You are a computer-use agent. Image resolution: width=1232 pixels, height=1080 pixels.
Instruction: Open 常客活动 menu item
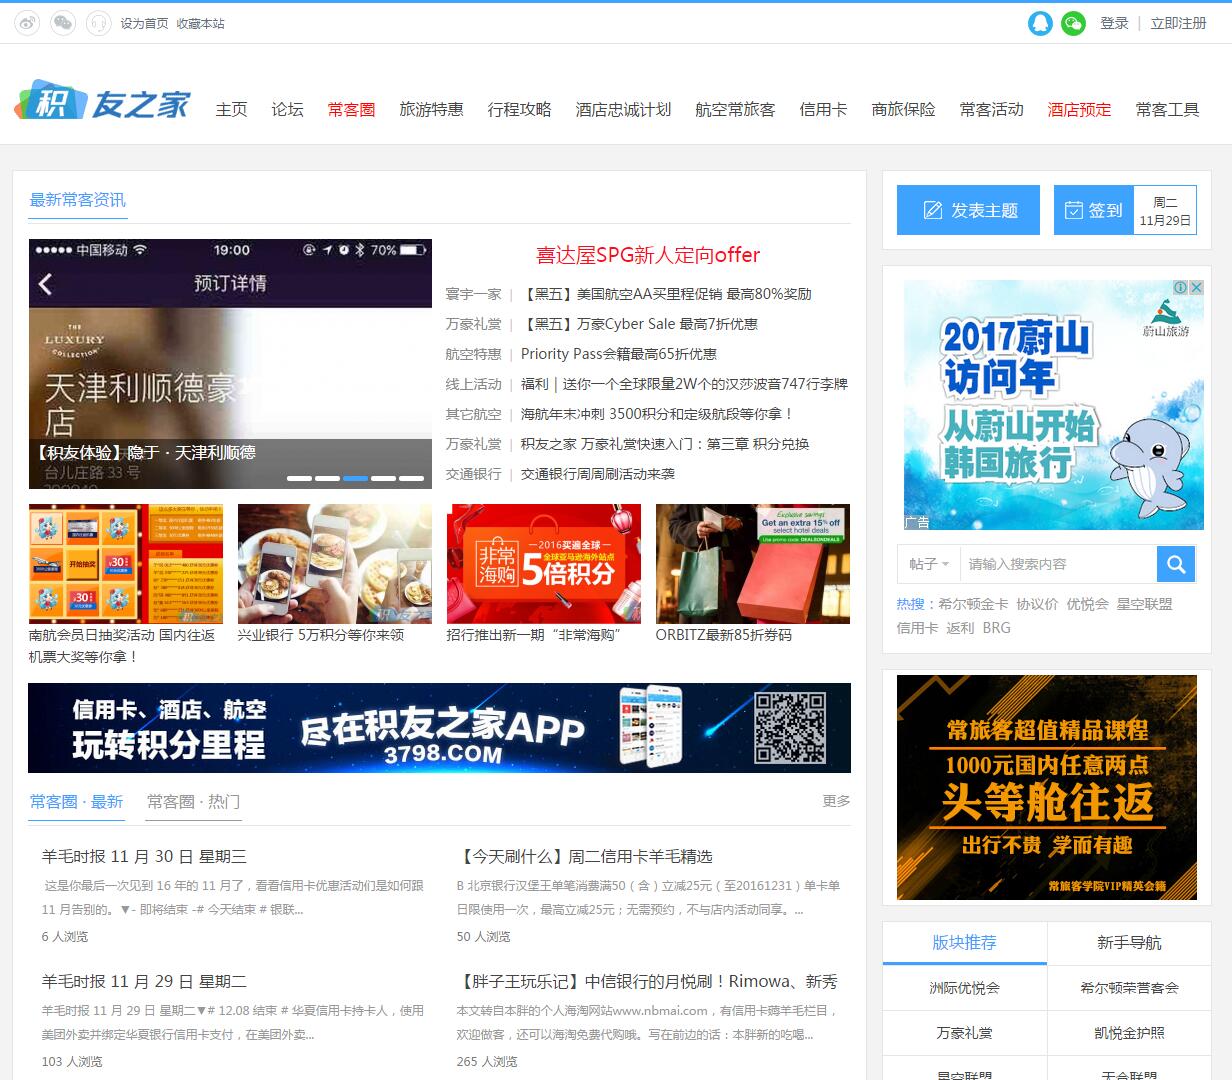tap(991, 109)
